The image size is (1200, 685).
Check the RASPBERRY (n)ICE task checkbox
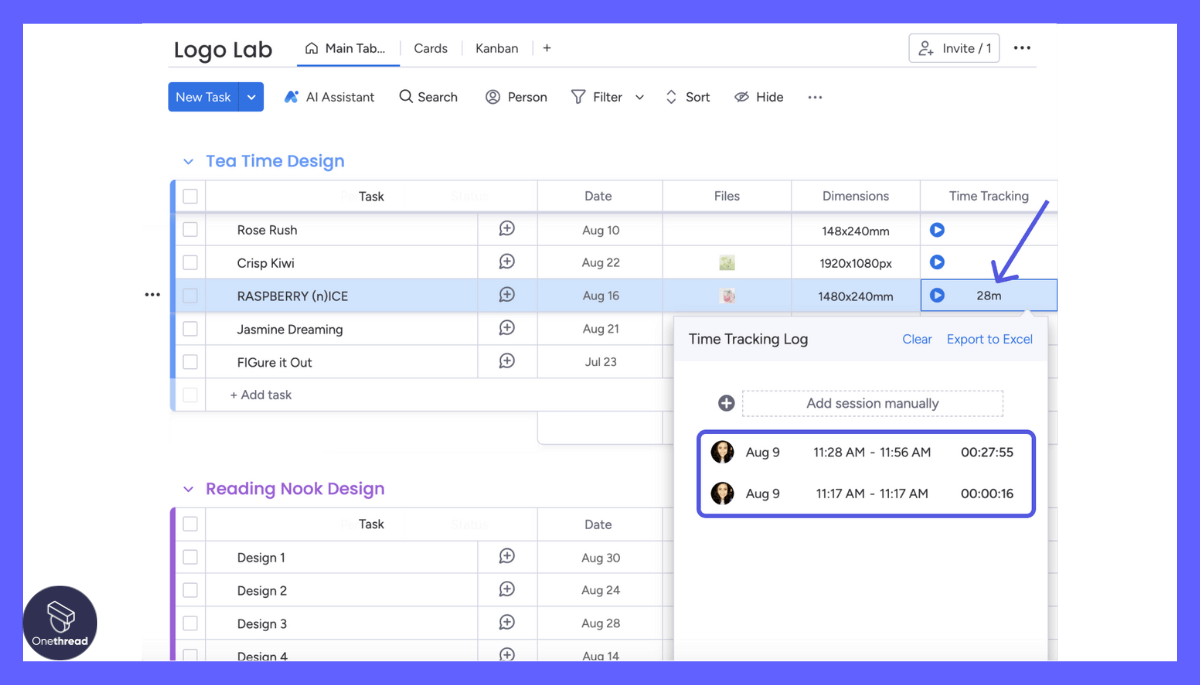(190, 295)
